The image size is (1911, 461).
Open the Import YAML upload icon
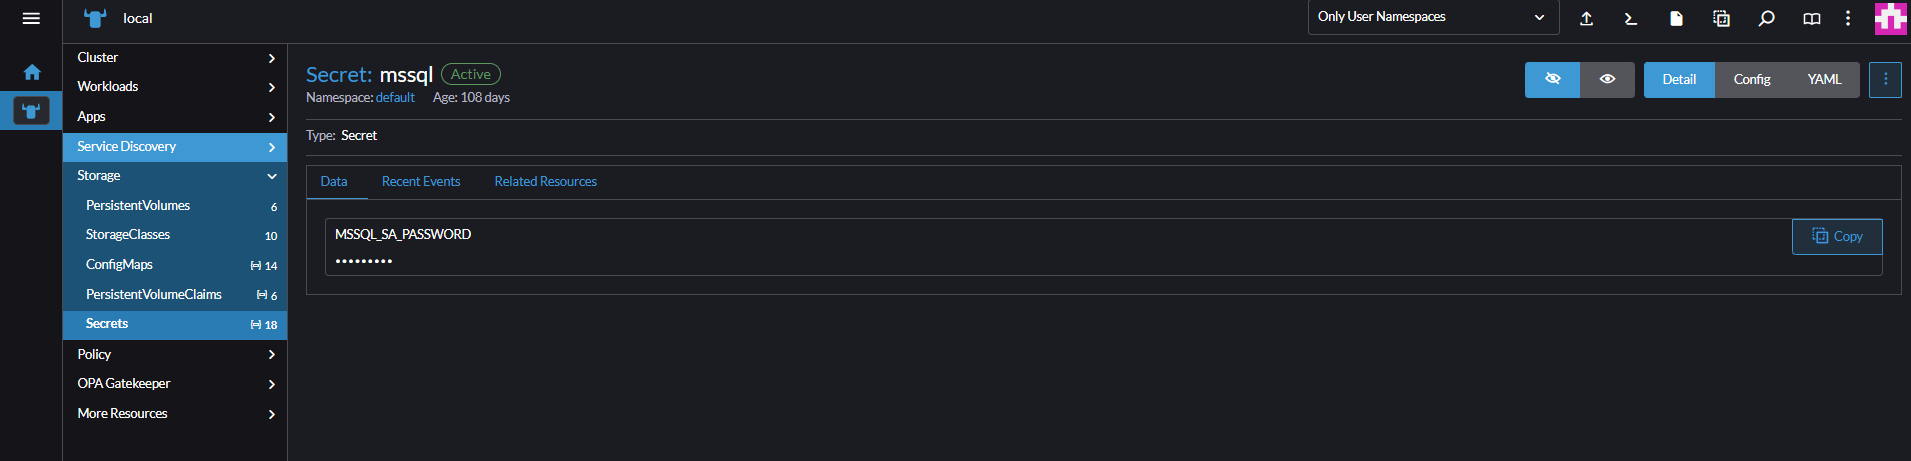click(x=1586, y=18)
